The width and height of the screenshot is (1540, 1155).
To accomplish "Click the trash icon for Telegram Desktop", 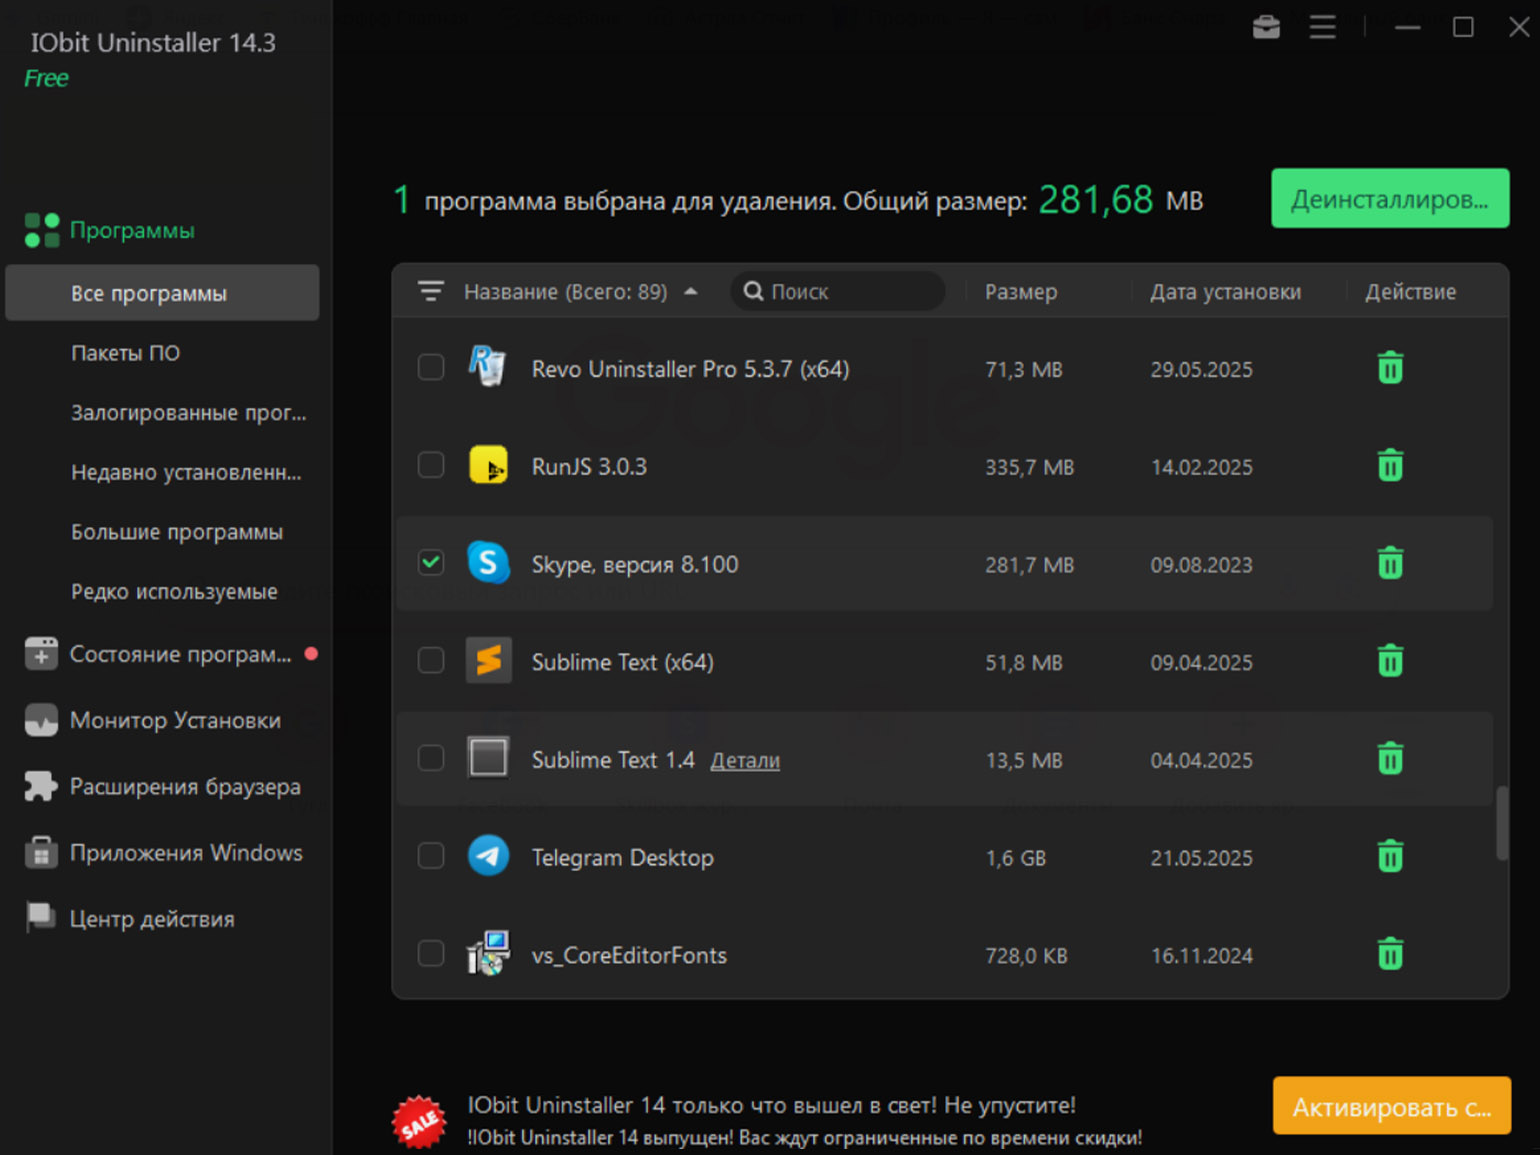I will [1390, 857].
